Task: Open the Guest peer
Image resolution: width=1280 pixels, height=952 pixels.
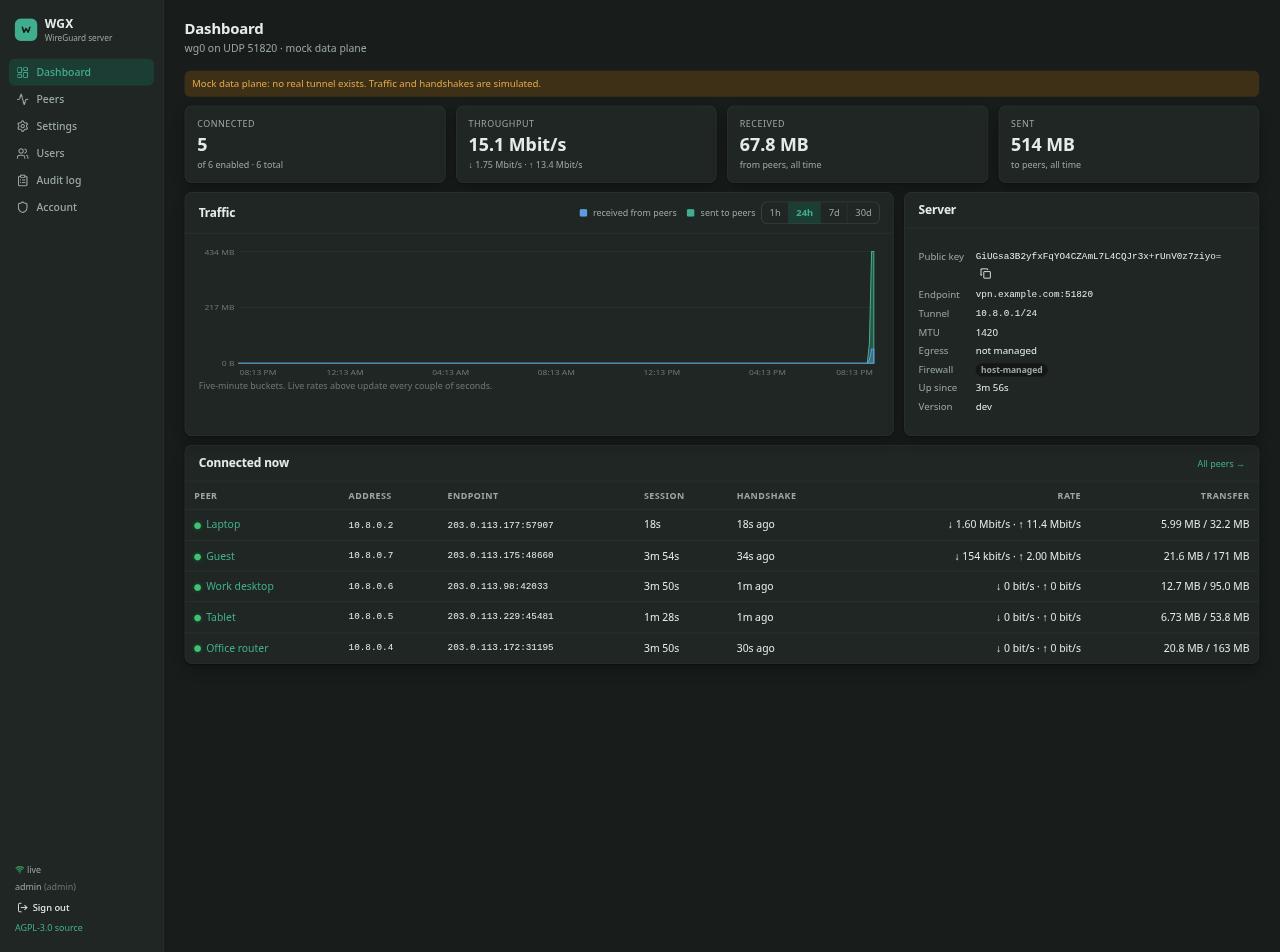Action: pyautogui.click(x=220, y=556)
